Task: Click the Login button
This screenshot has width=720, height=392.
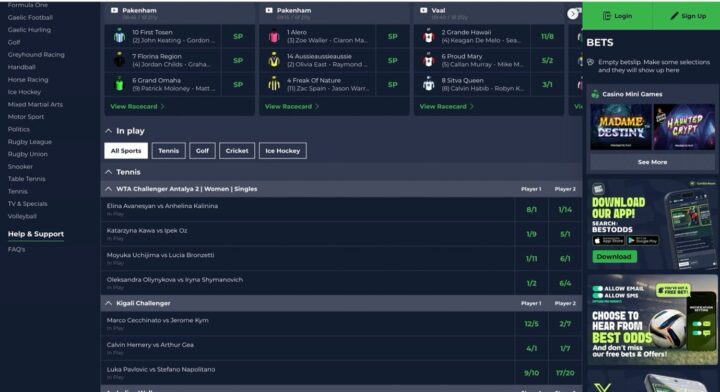Action: tap(617, 16)
